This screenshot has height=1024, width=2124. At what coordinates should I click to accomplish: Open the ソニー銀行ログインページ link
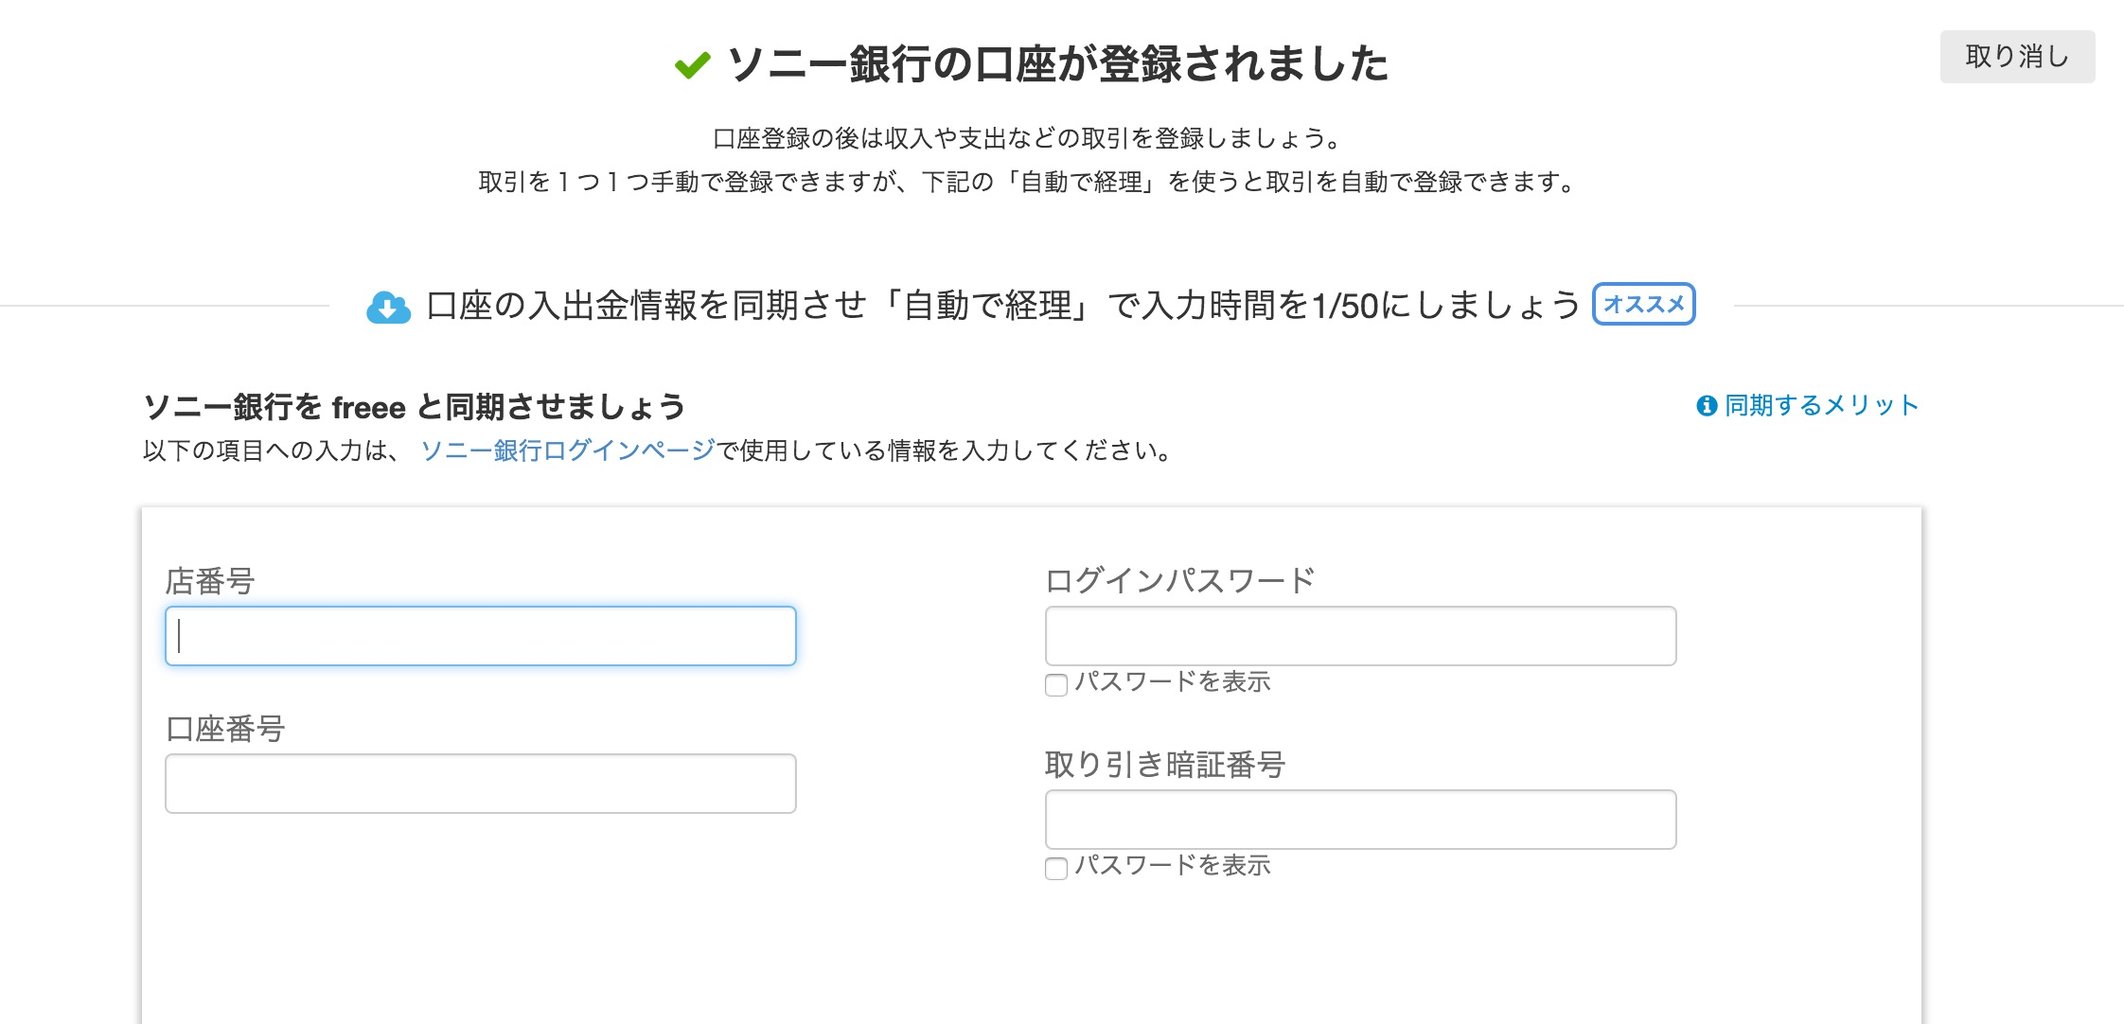568,450
